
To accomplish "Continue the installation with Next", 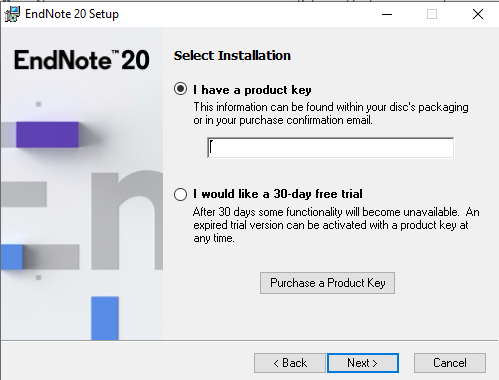I will [x=363, y=363].
